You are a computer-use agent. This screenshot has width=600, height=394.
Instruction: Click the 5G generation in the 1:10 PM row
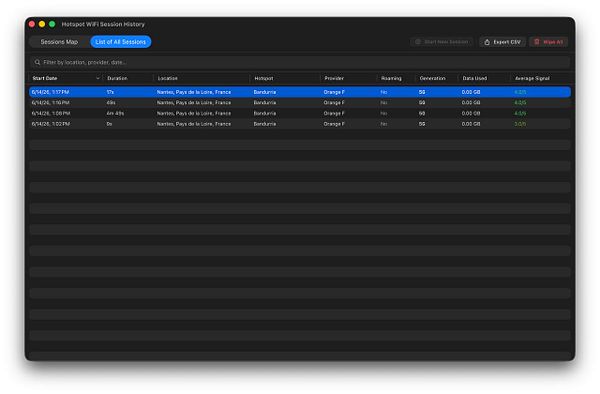coord(422,103)
